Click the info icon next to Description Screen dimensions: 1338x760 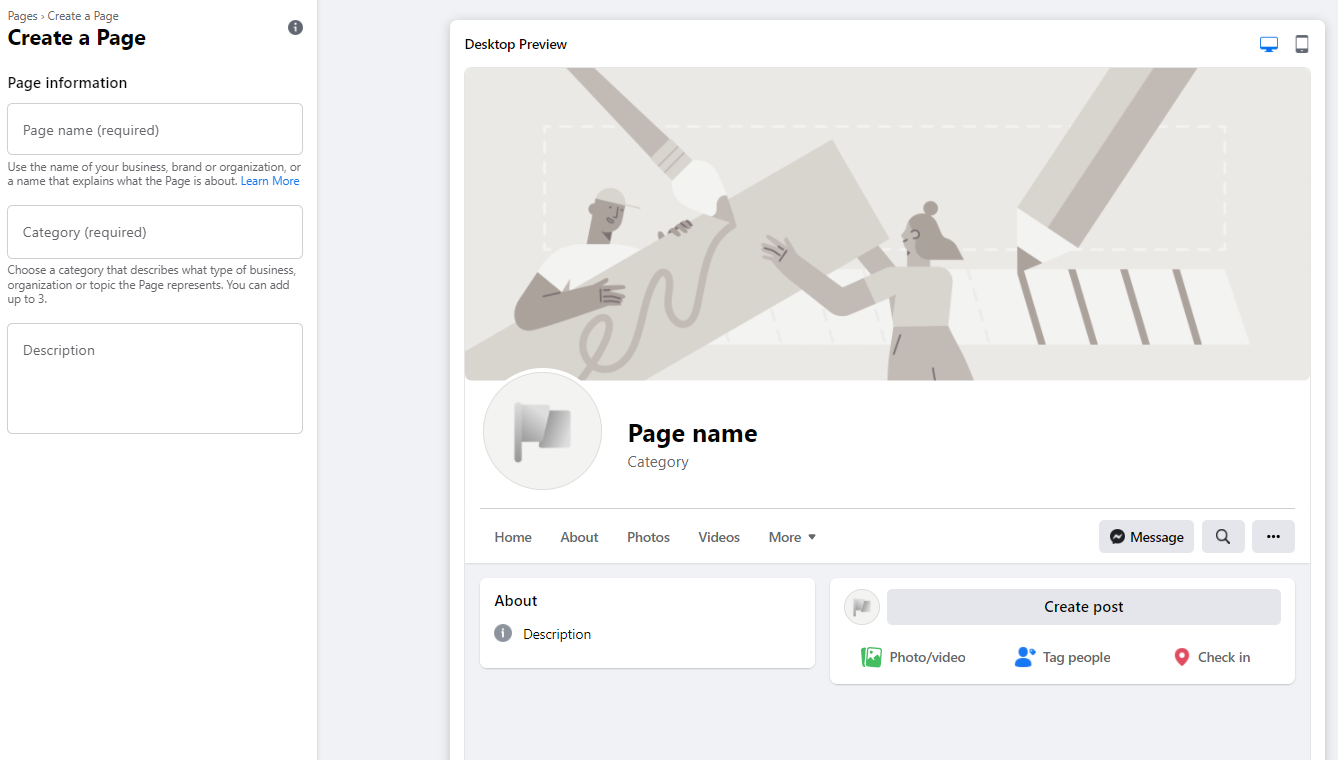[x=503, y=634]
